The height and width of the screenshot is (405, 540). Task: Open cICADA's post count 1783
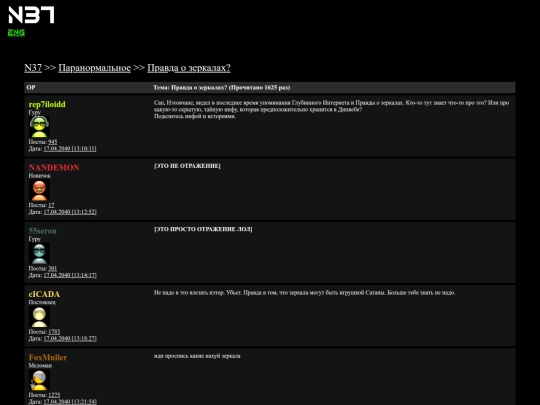54,332
